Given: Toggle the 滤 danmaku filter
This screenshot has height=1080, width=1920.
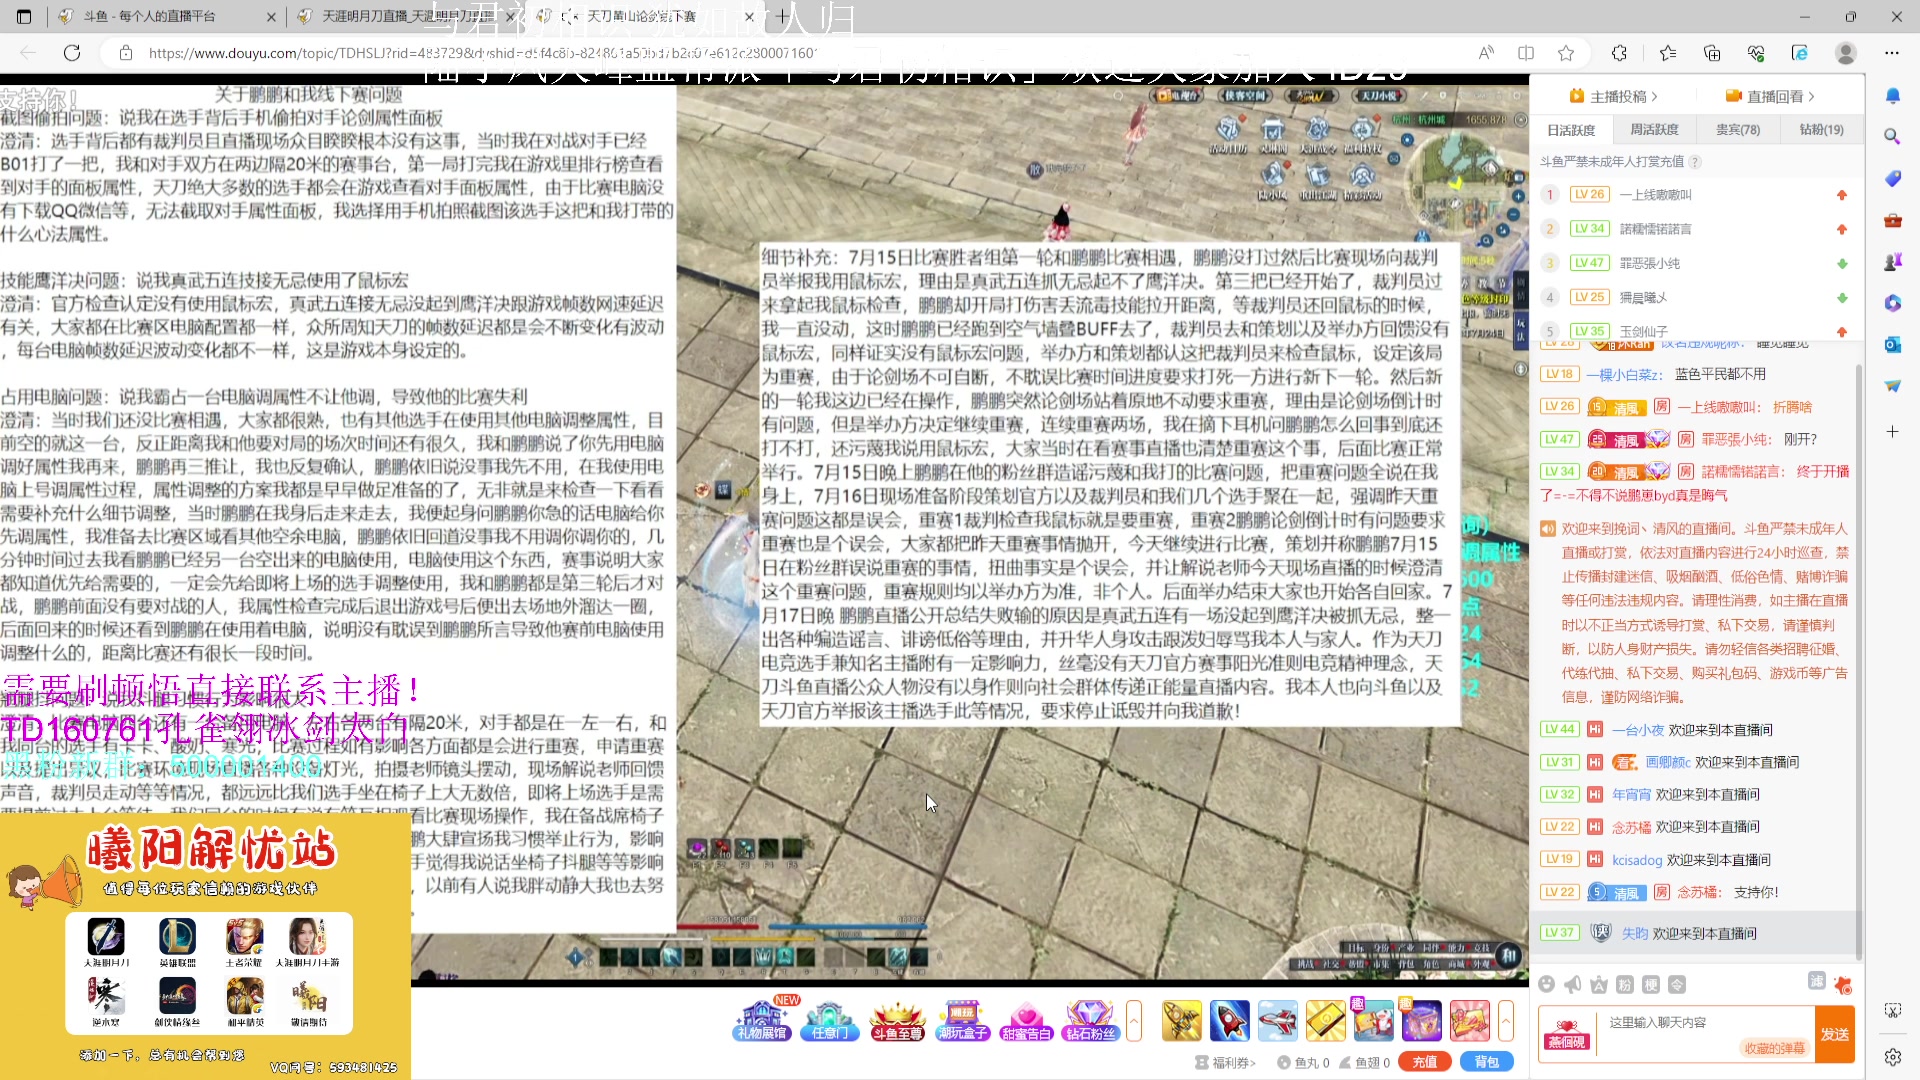Looking at the screenshot, I should (x=1815, y=983).
